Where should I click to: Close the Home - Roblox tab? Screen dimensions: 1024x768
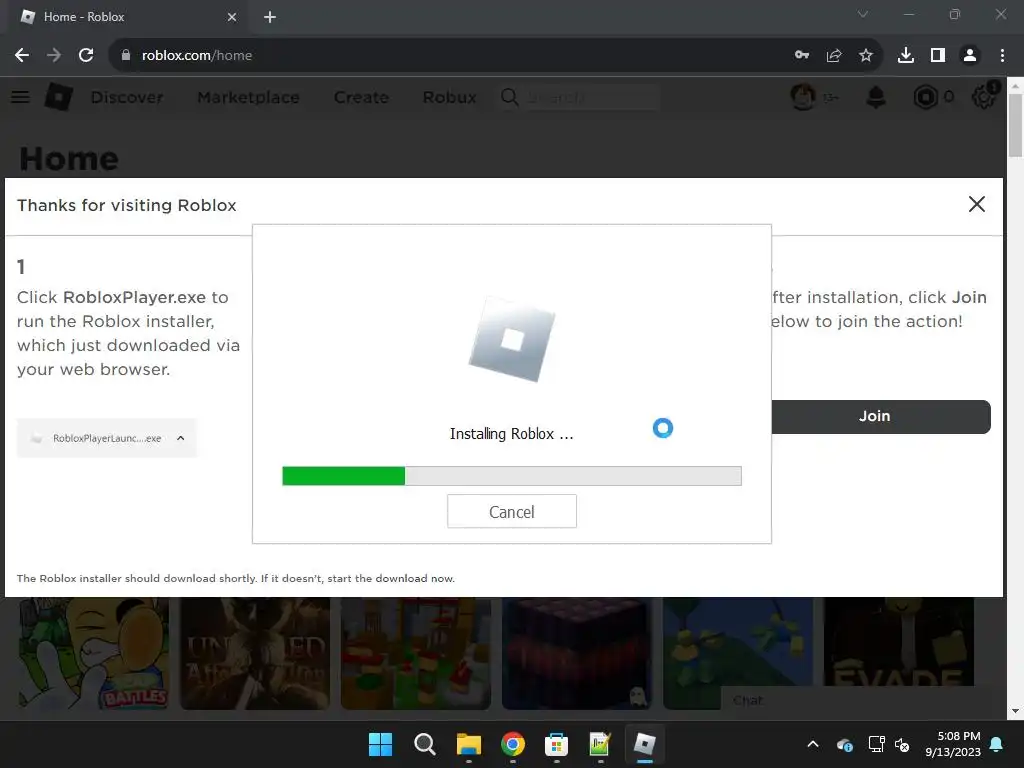click(232, 17)
